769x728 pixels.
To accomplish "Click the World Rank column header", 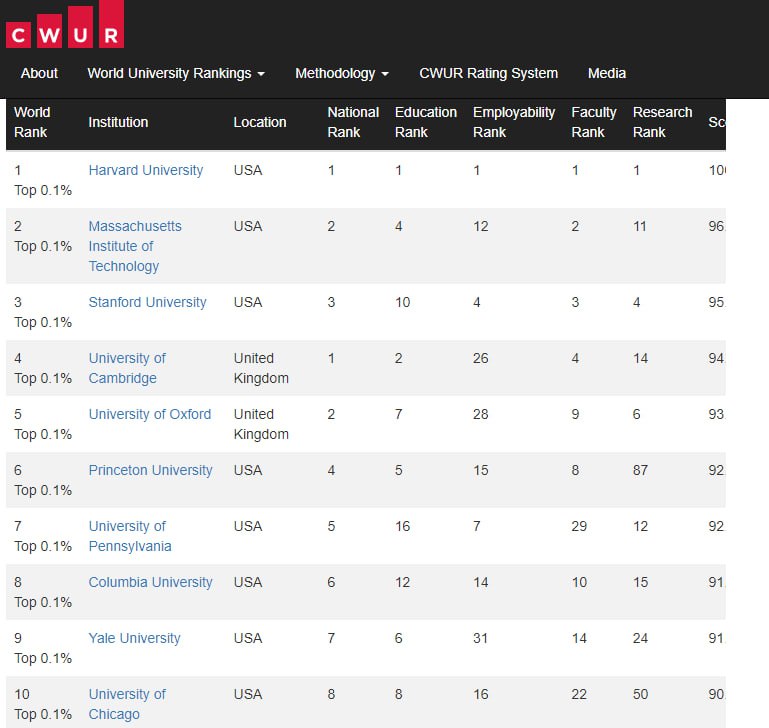I will coord(32,122).
